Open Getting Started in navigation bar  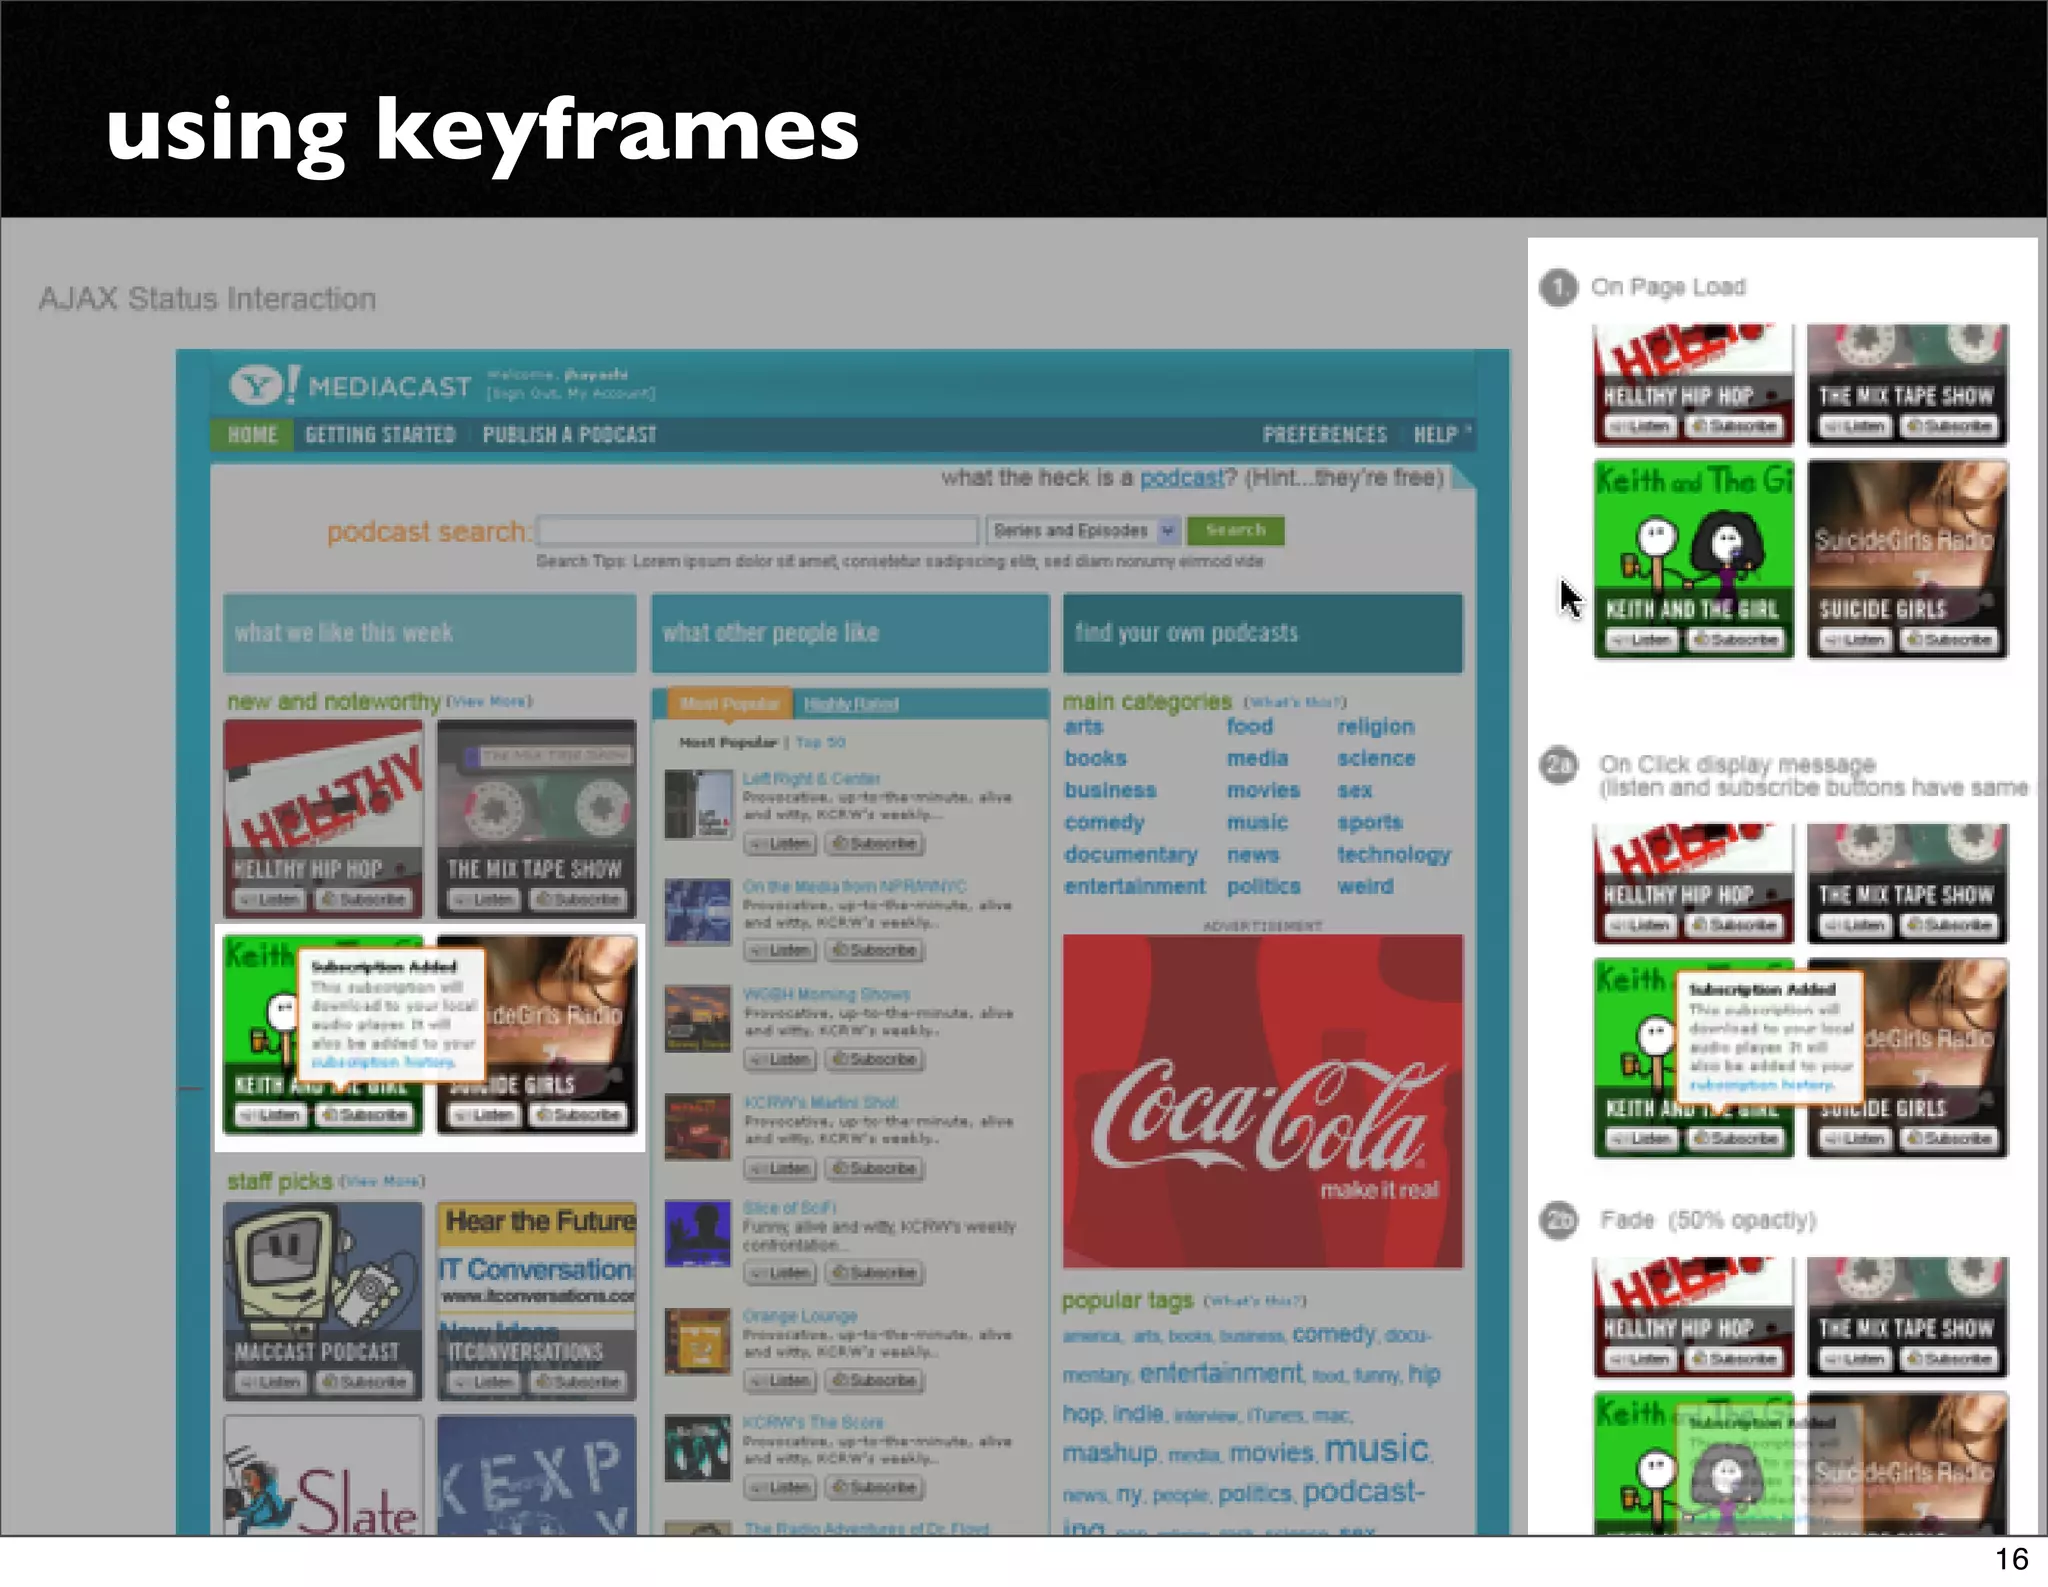click(x=380, y=435)
